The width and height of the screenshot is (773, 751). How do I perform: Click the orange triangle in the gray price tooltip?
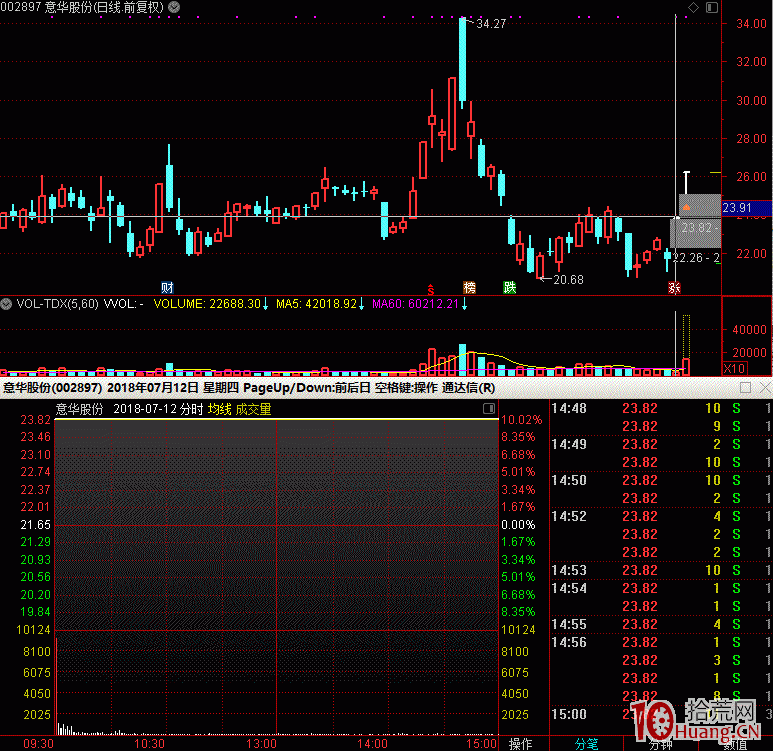click(x=686, y=208)
